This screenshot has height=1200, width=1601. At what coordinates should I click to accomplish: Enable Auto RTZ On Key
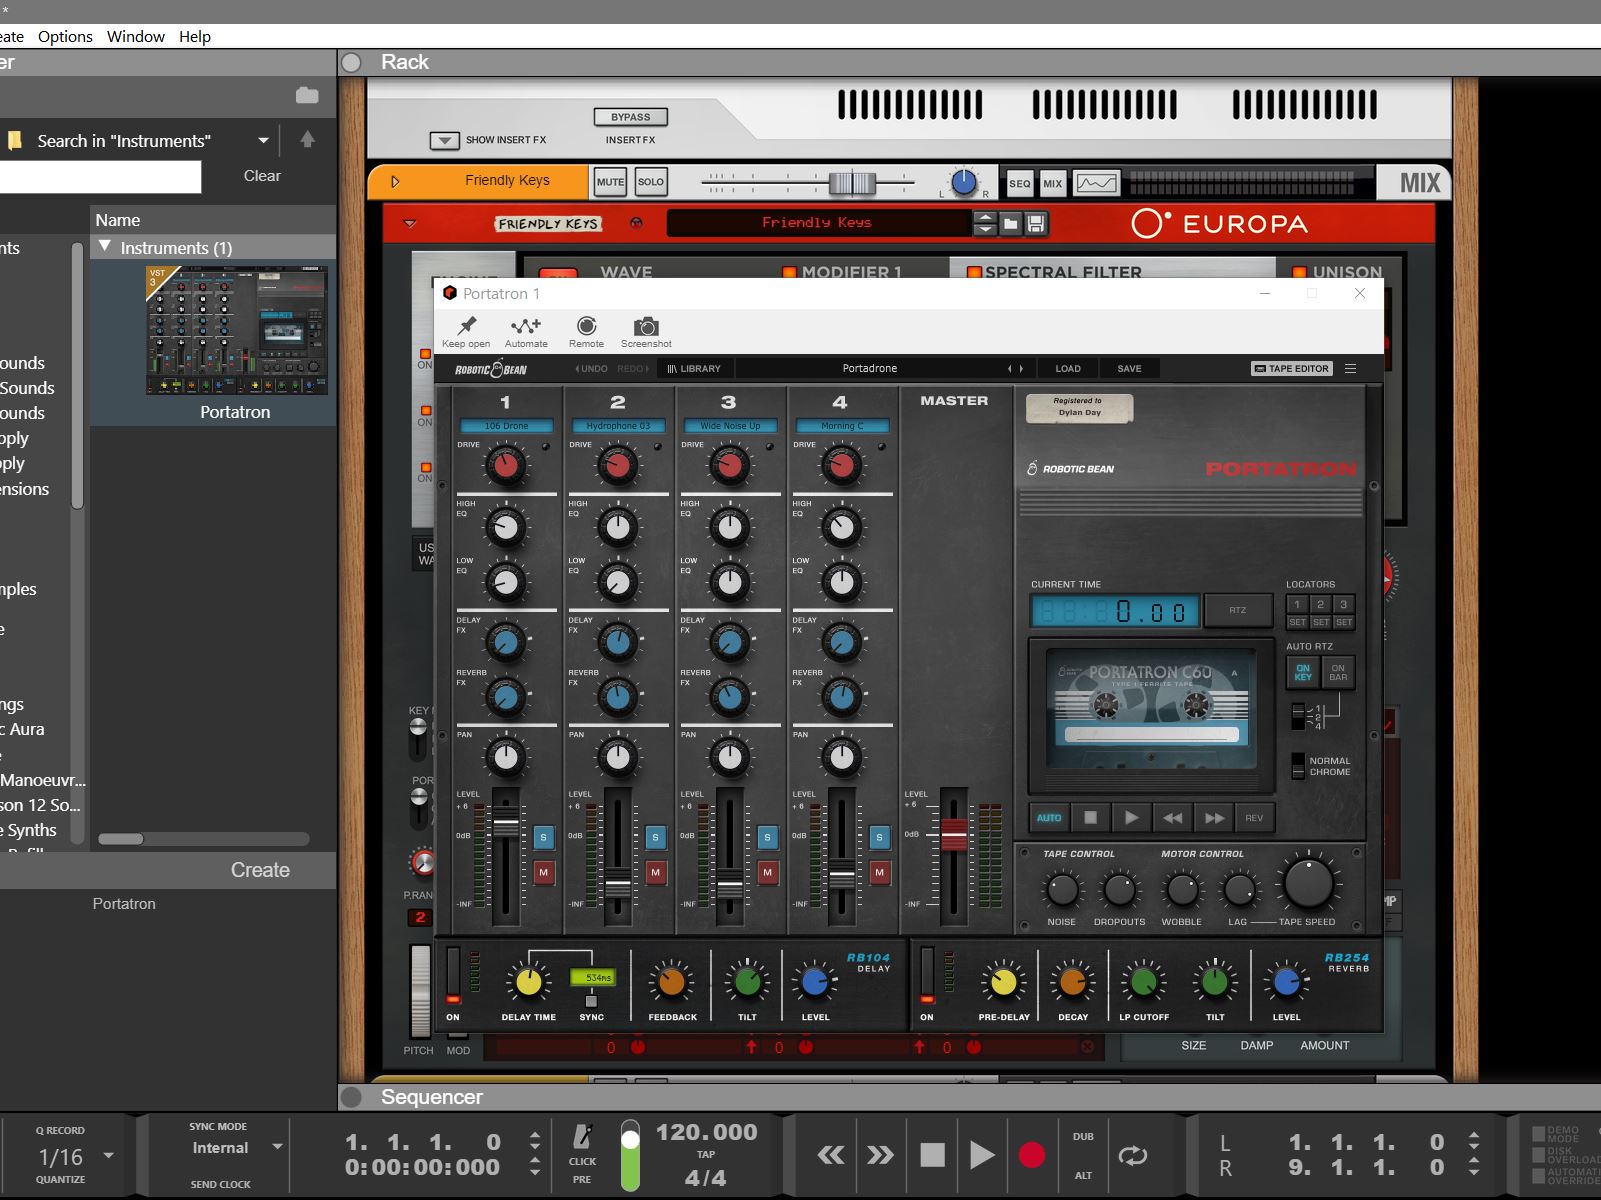click(x=1303, y=672)
